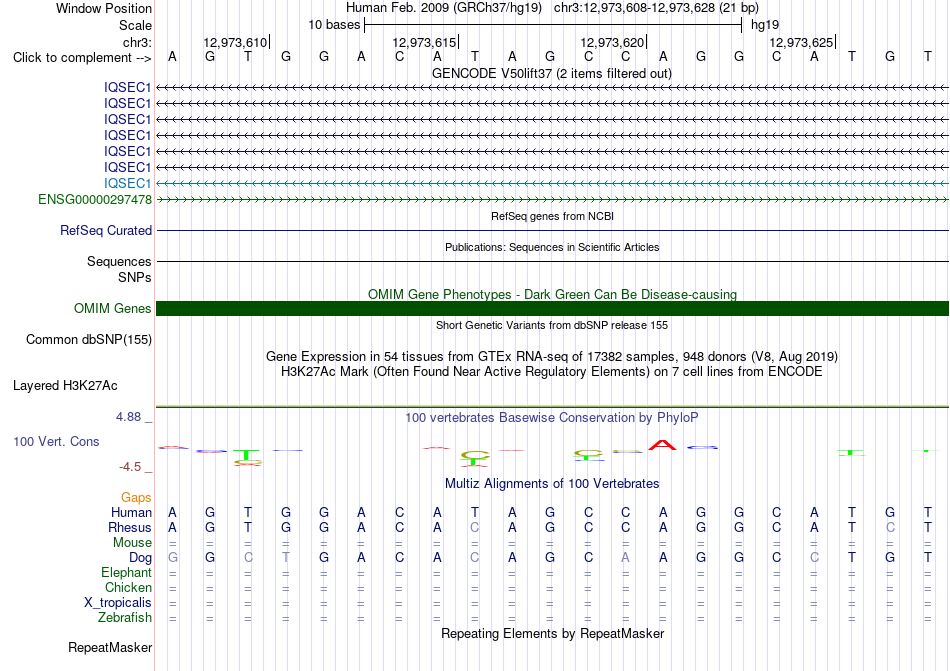Open 'Multiz Alignments of 100 Vertebrates' title

coord(552,483)
